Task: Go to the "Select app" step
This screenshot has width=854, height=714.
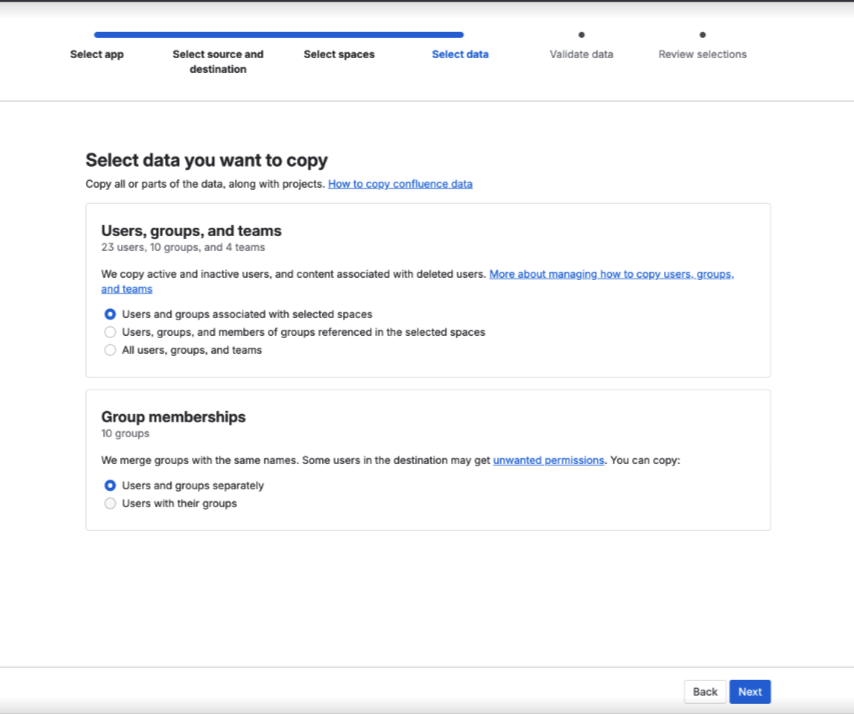Action: coord(97,54)
